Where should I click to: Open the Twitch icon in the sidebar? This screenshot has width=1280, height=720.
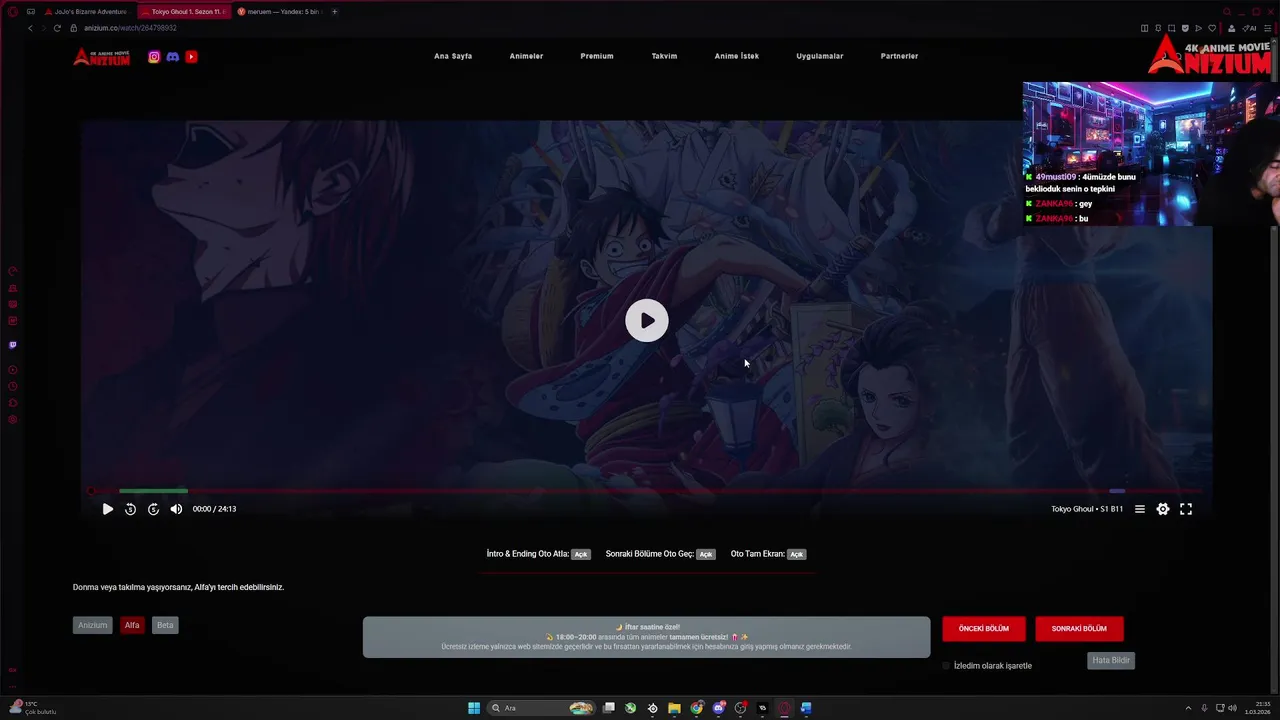pos(12,345)
